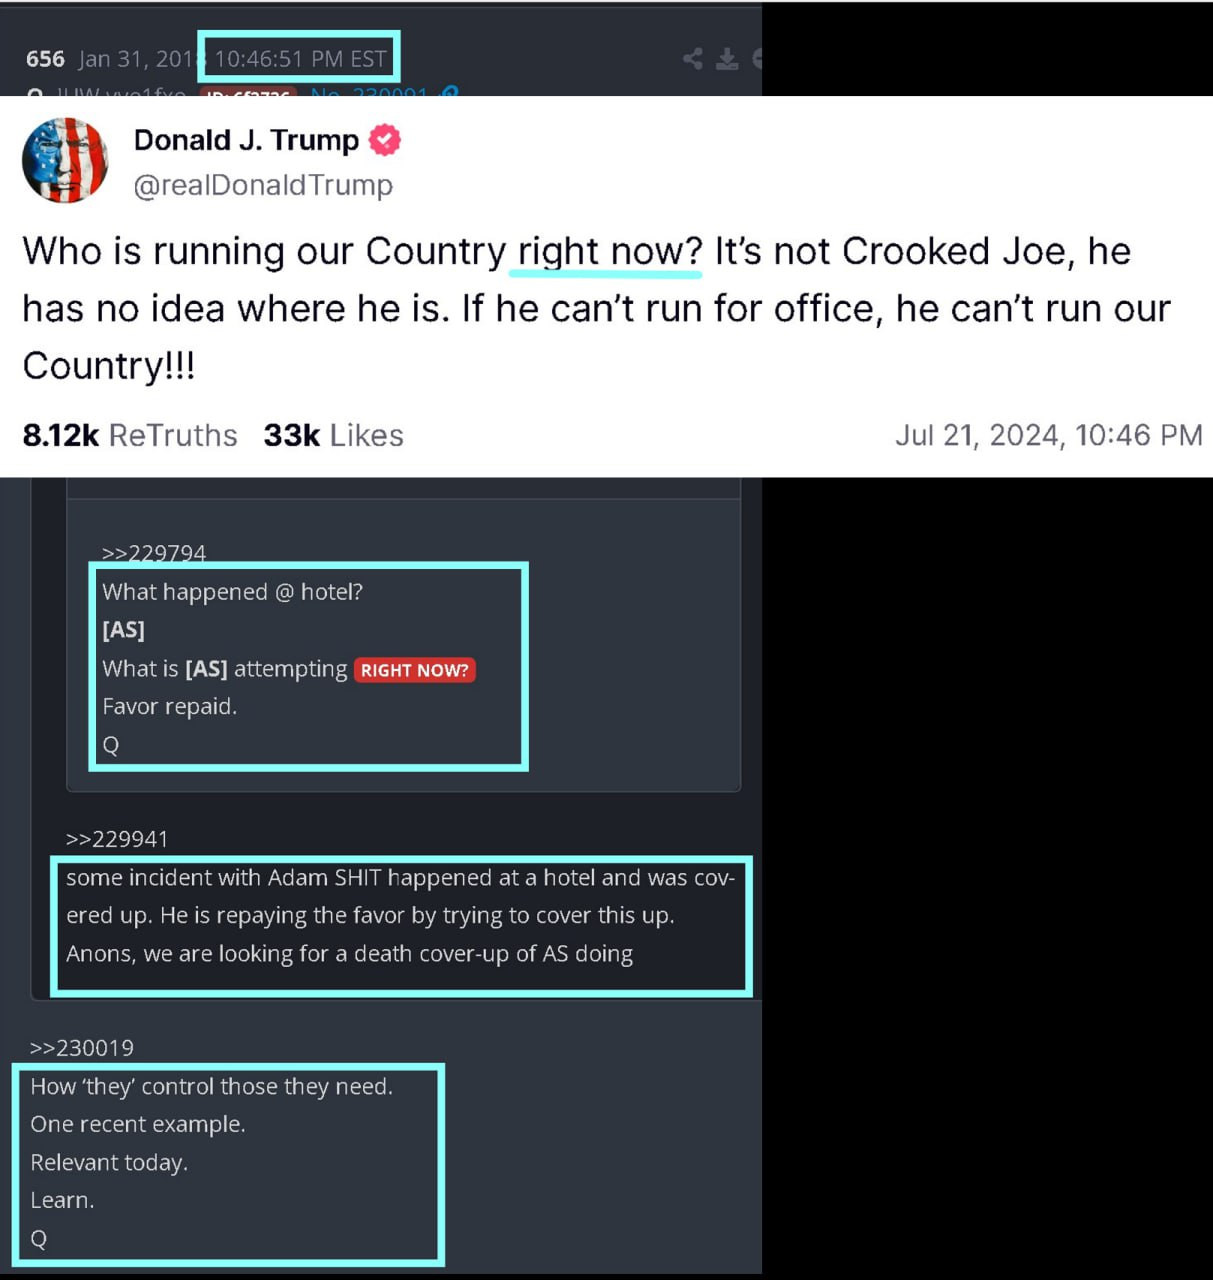The height and width of the screenshot is (1280, 1213).
Task: Click the underlined "right now?" text
Action: 609,251
